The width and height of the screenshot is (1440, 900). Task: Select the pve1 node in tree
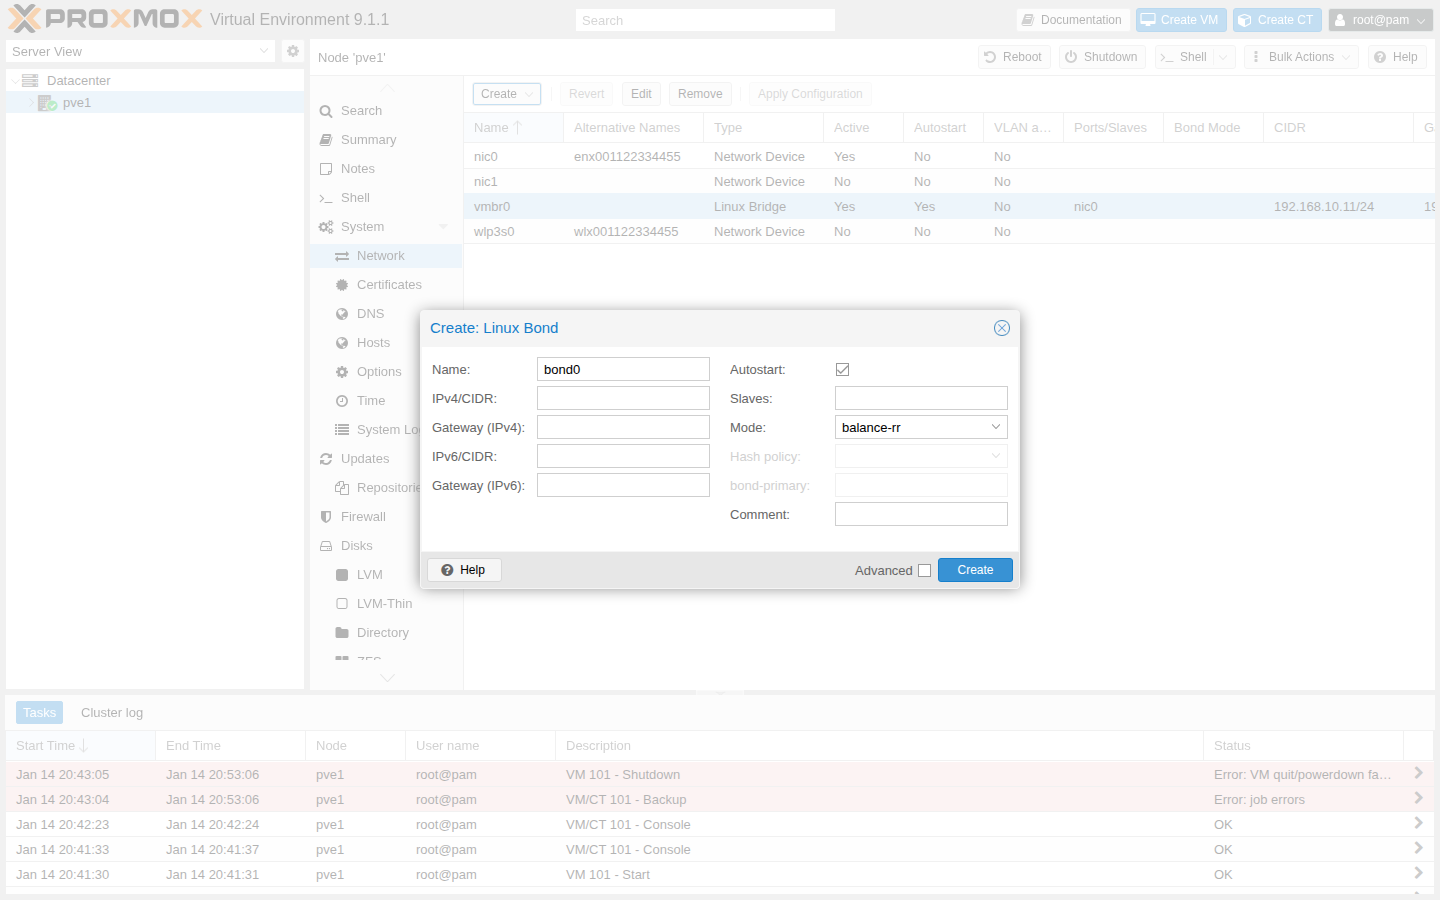(76, 103)
